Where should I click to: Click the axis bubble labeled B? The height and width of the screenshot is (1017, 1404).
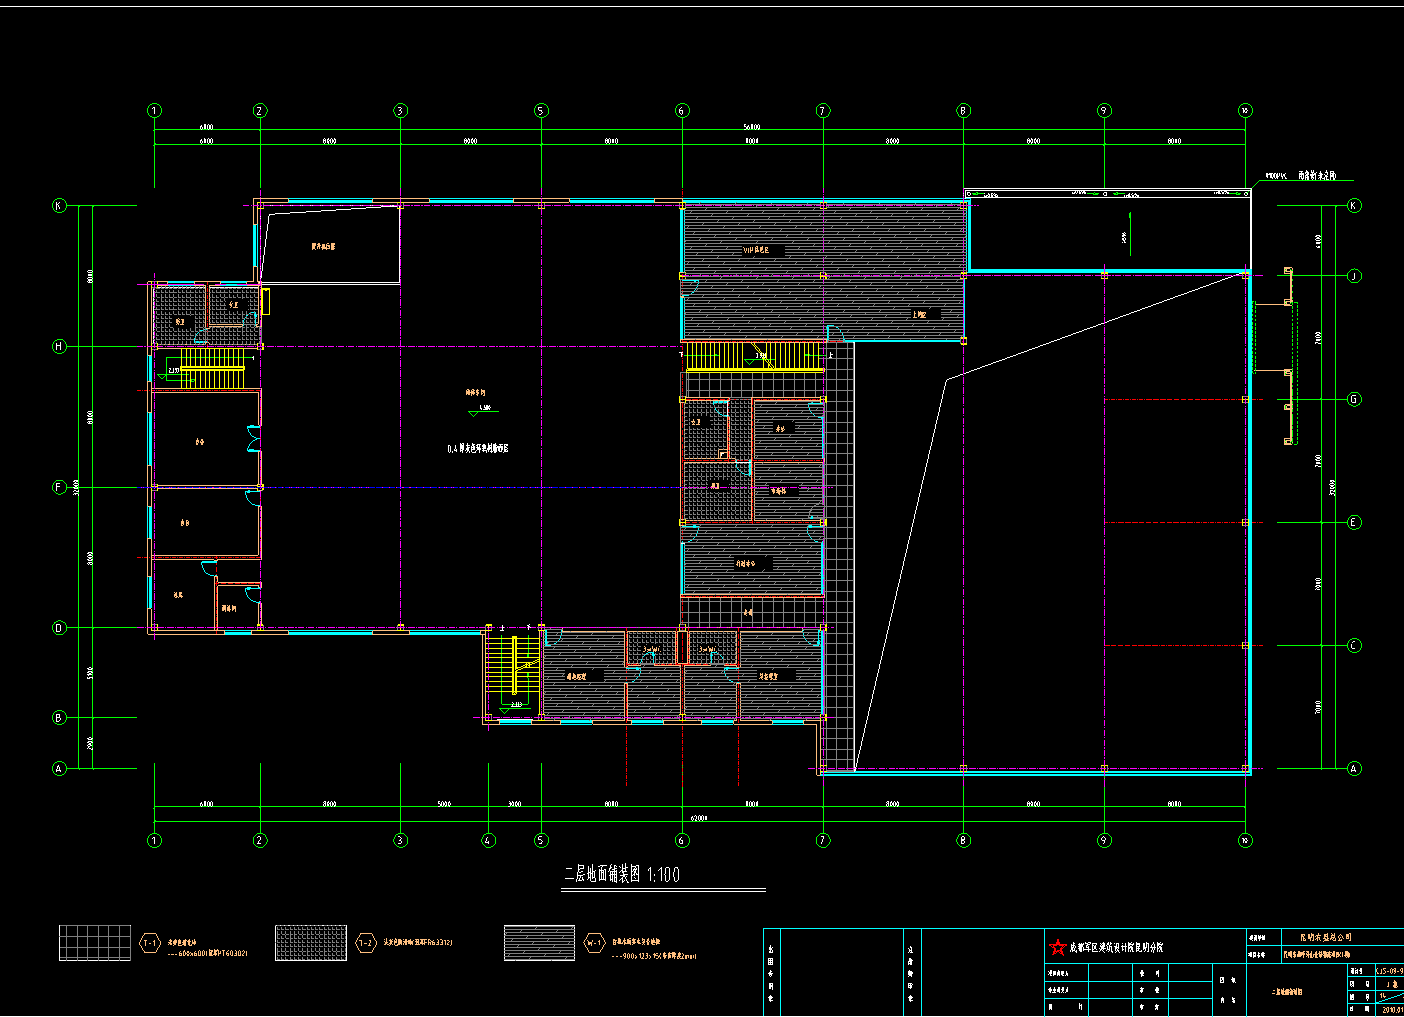[x=59, y=717]
